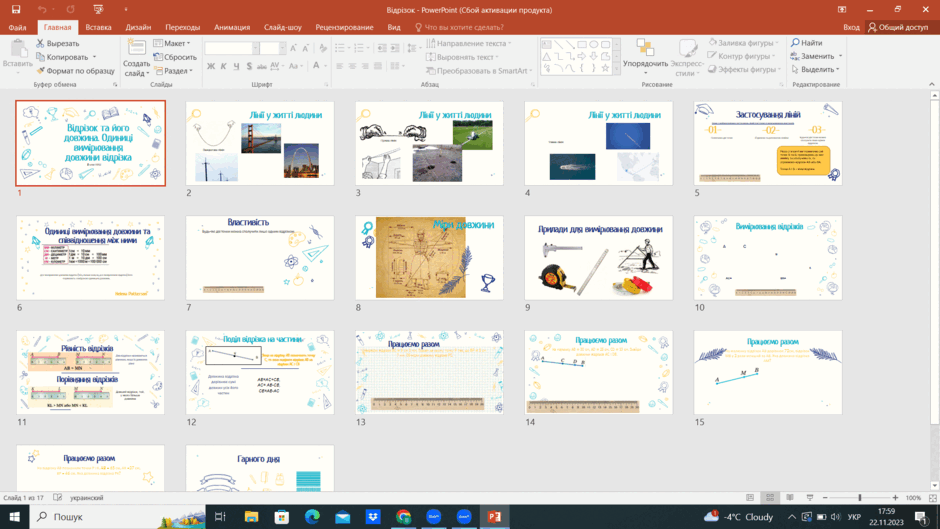
Task: Click the Общий доступ share button
Action: click(897, 27)
